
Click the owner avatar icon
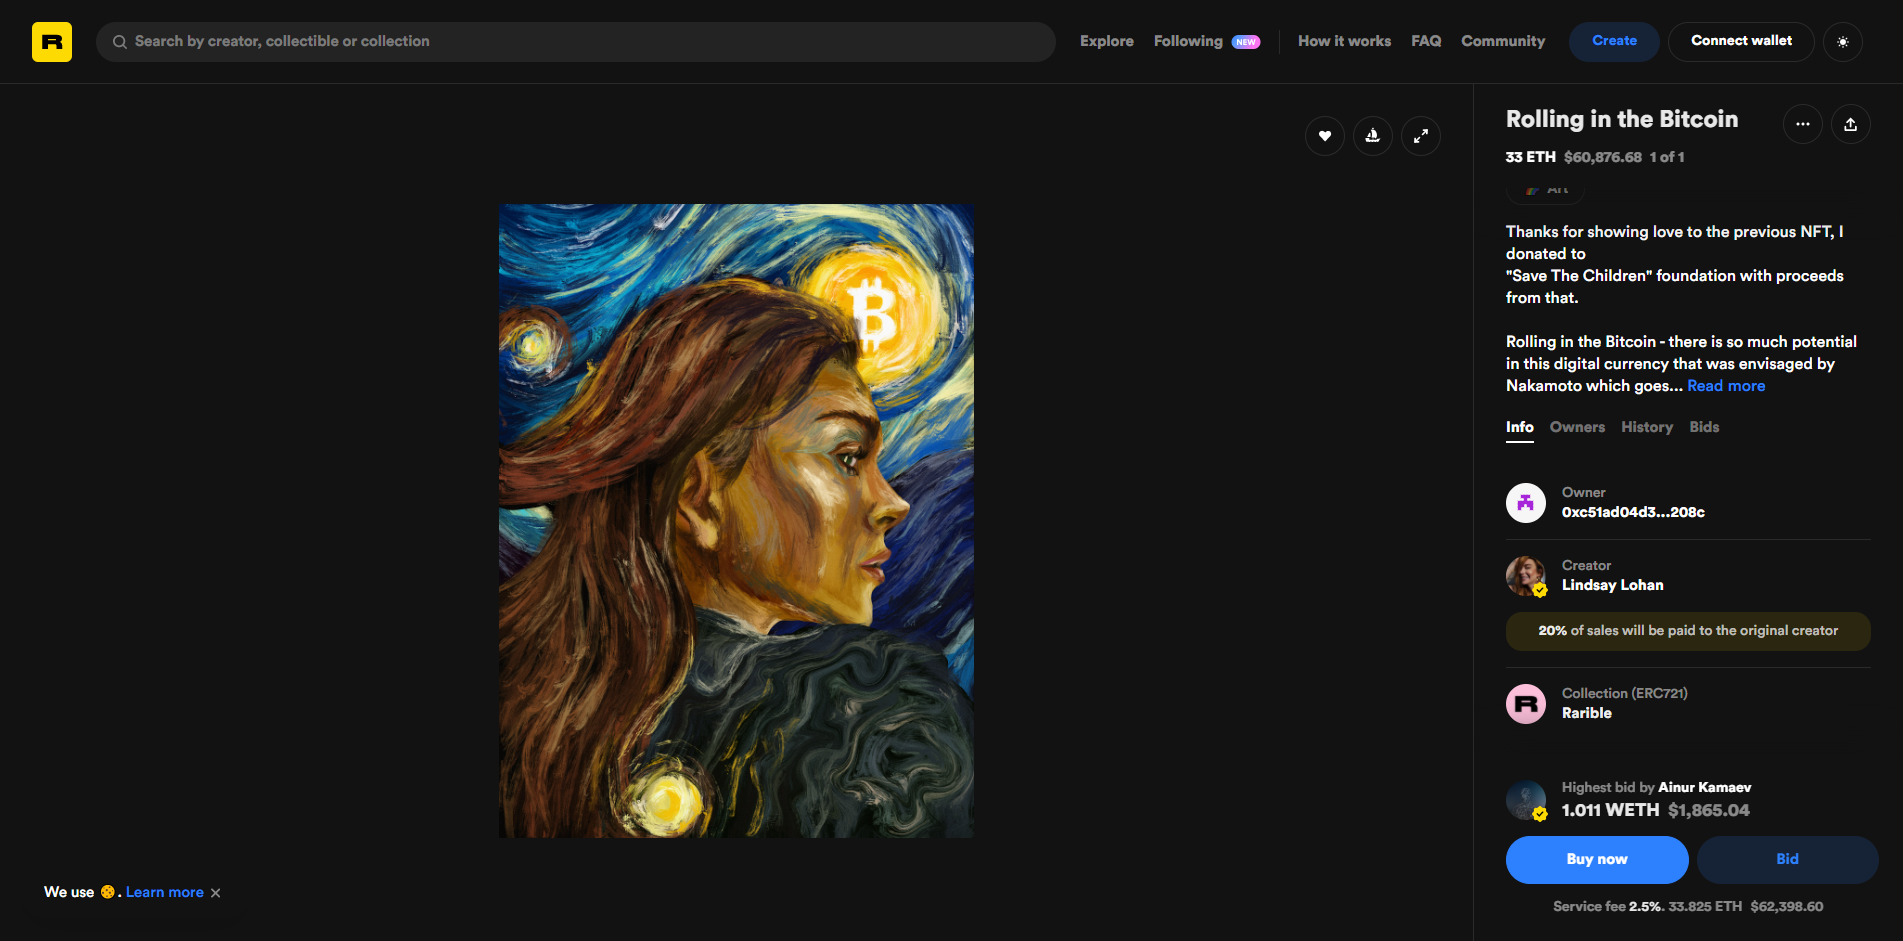pyautogui.click(x=1526, y=502)
